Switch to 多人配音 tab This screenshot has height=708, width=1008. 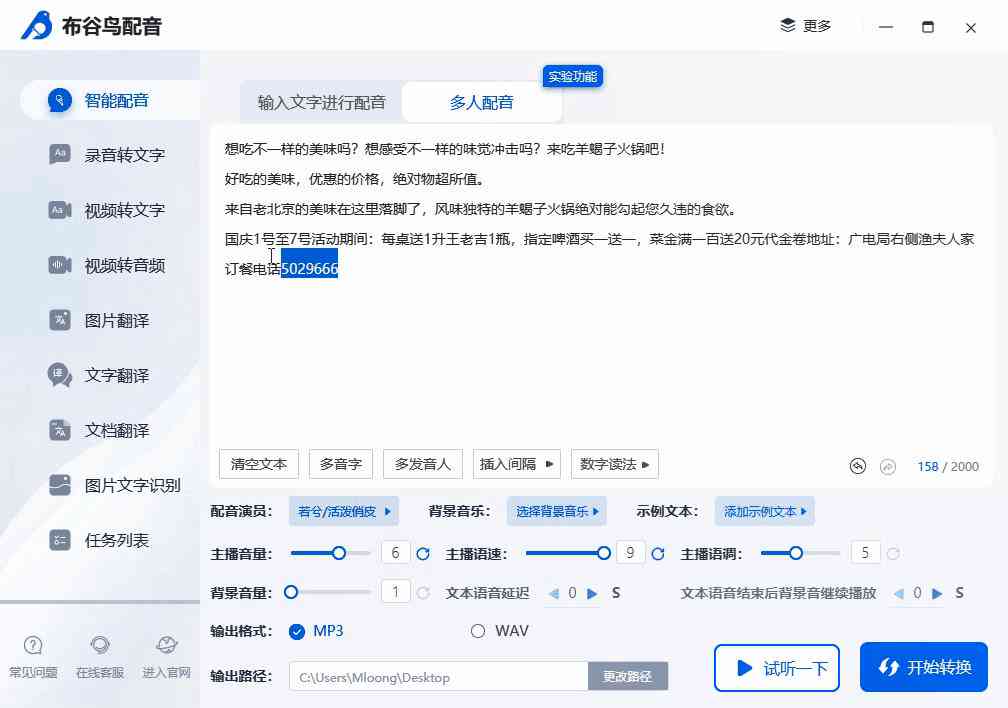coord(482,102)
